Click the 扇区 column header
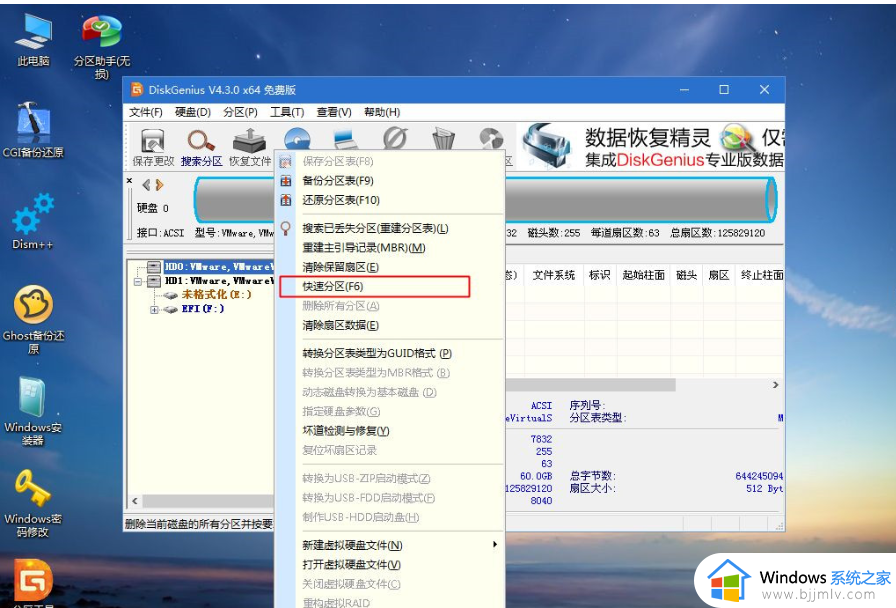896x608 pixels. pos(718,275)
